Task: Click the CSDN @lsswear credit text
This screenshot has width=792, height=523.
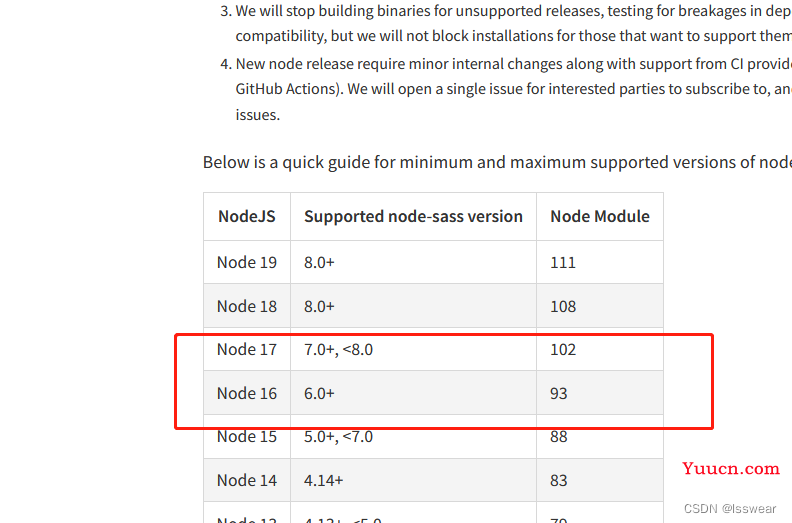Action: pos(729,508)
